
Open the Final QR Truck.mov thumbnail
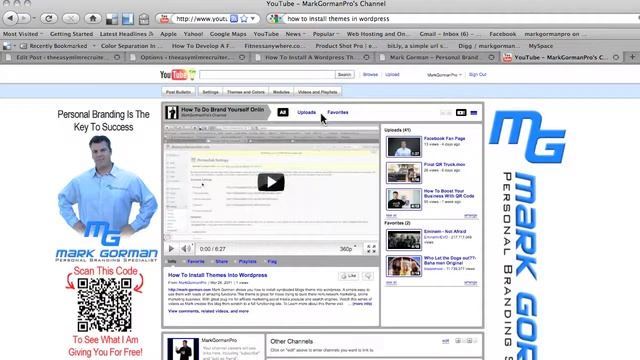click(x=404, y=173)
